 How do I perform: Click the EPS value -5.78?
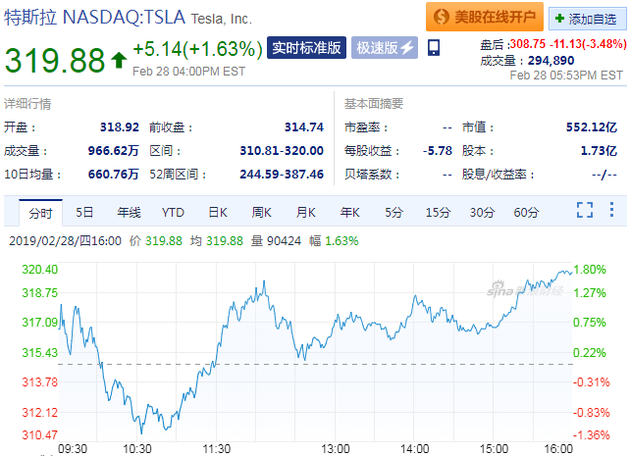(x=438, y=151)
